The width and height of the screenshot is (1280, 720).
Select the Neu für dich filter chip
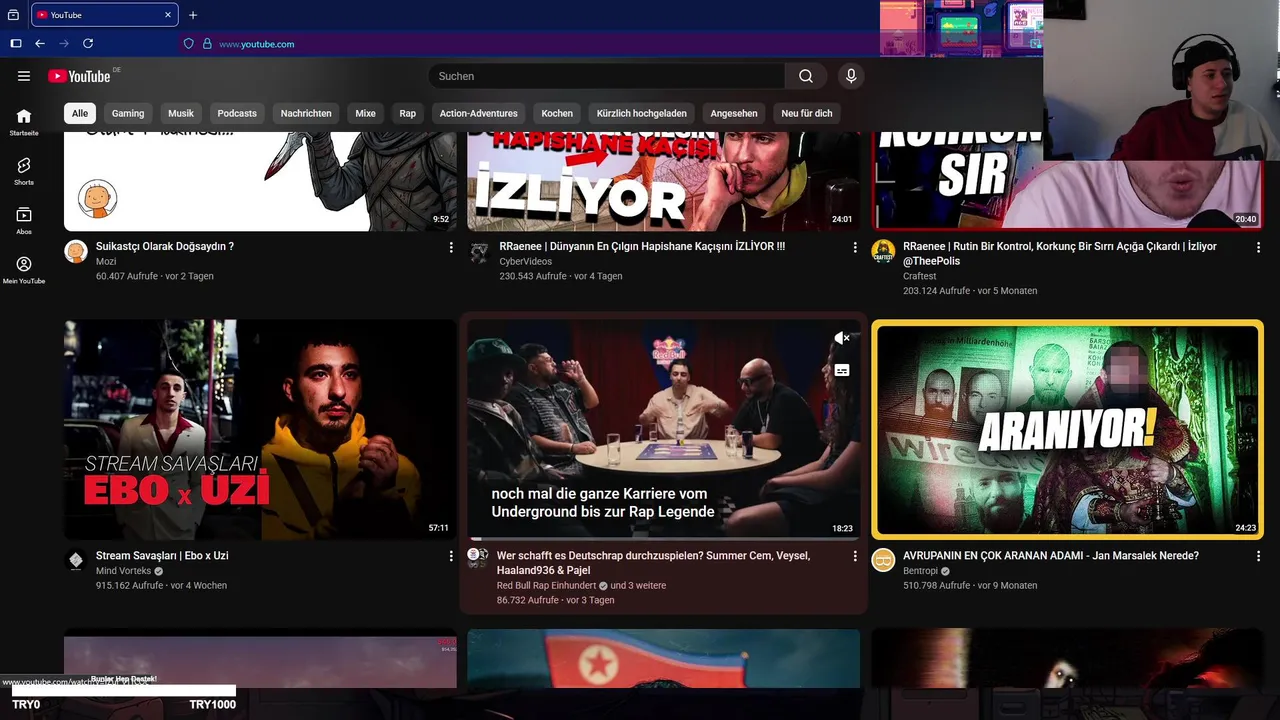[x=807, y=113]
